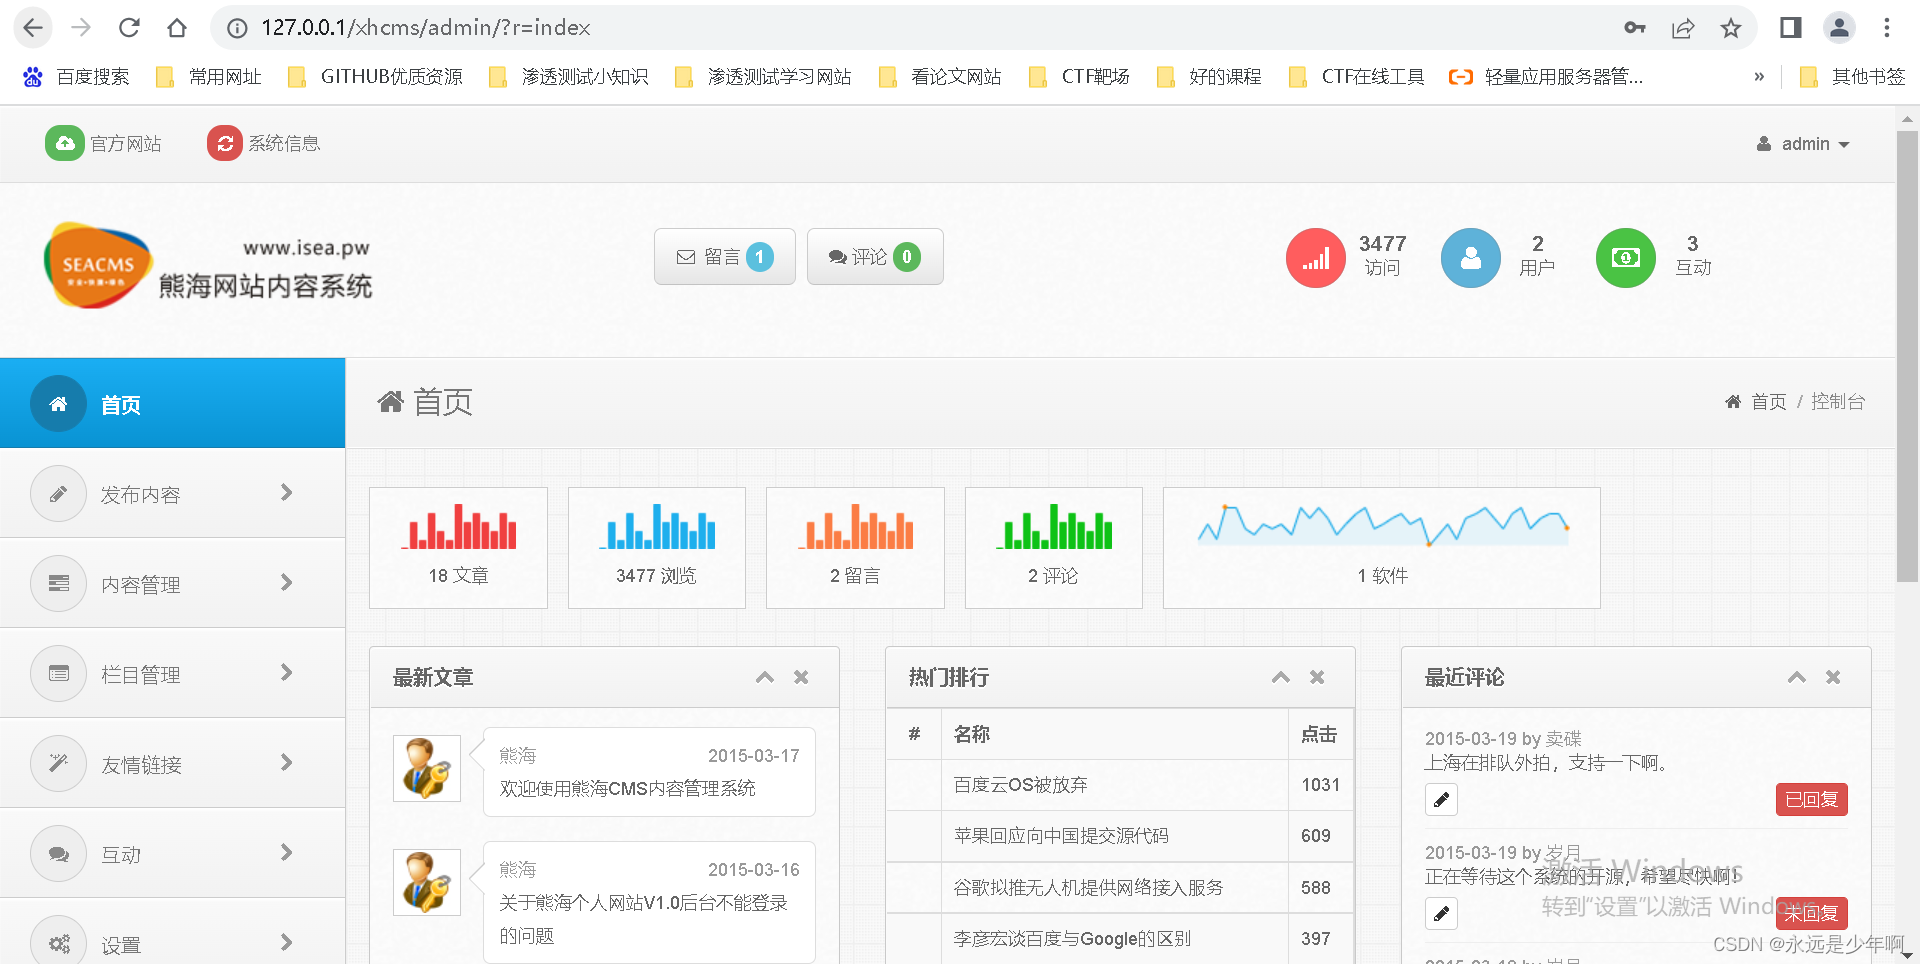Edit the comment by 岁月 with pencil icon

(1441, 914)
